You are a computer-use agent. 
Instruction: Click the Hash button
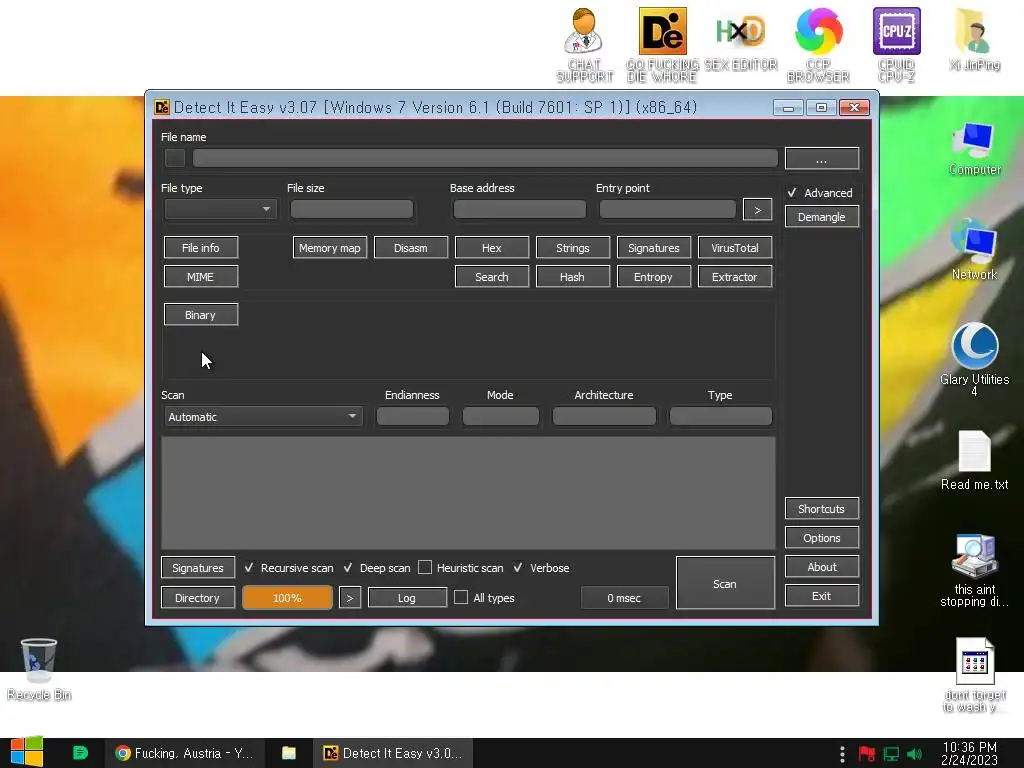tap(573, 277)
